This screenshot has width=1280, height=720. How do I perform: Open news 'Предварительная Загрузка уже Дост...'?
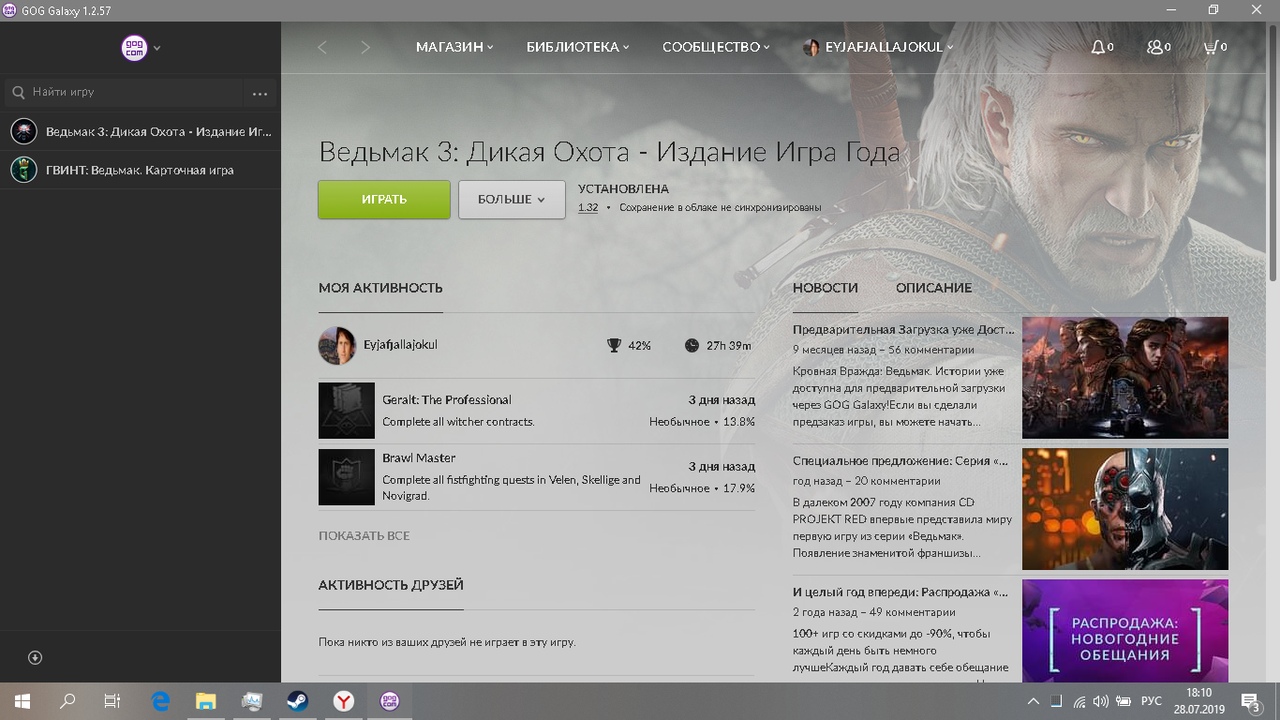(903, 329)
